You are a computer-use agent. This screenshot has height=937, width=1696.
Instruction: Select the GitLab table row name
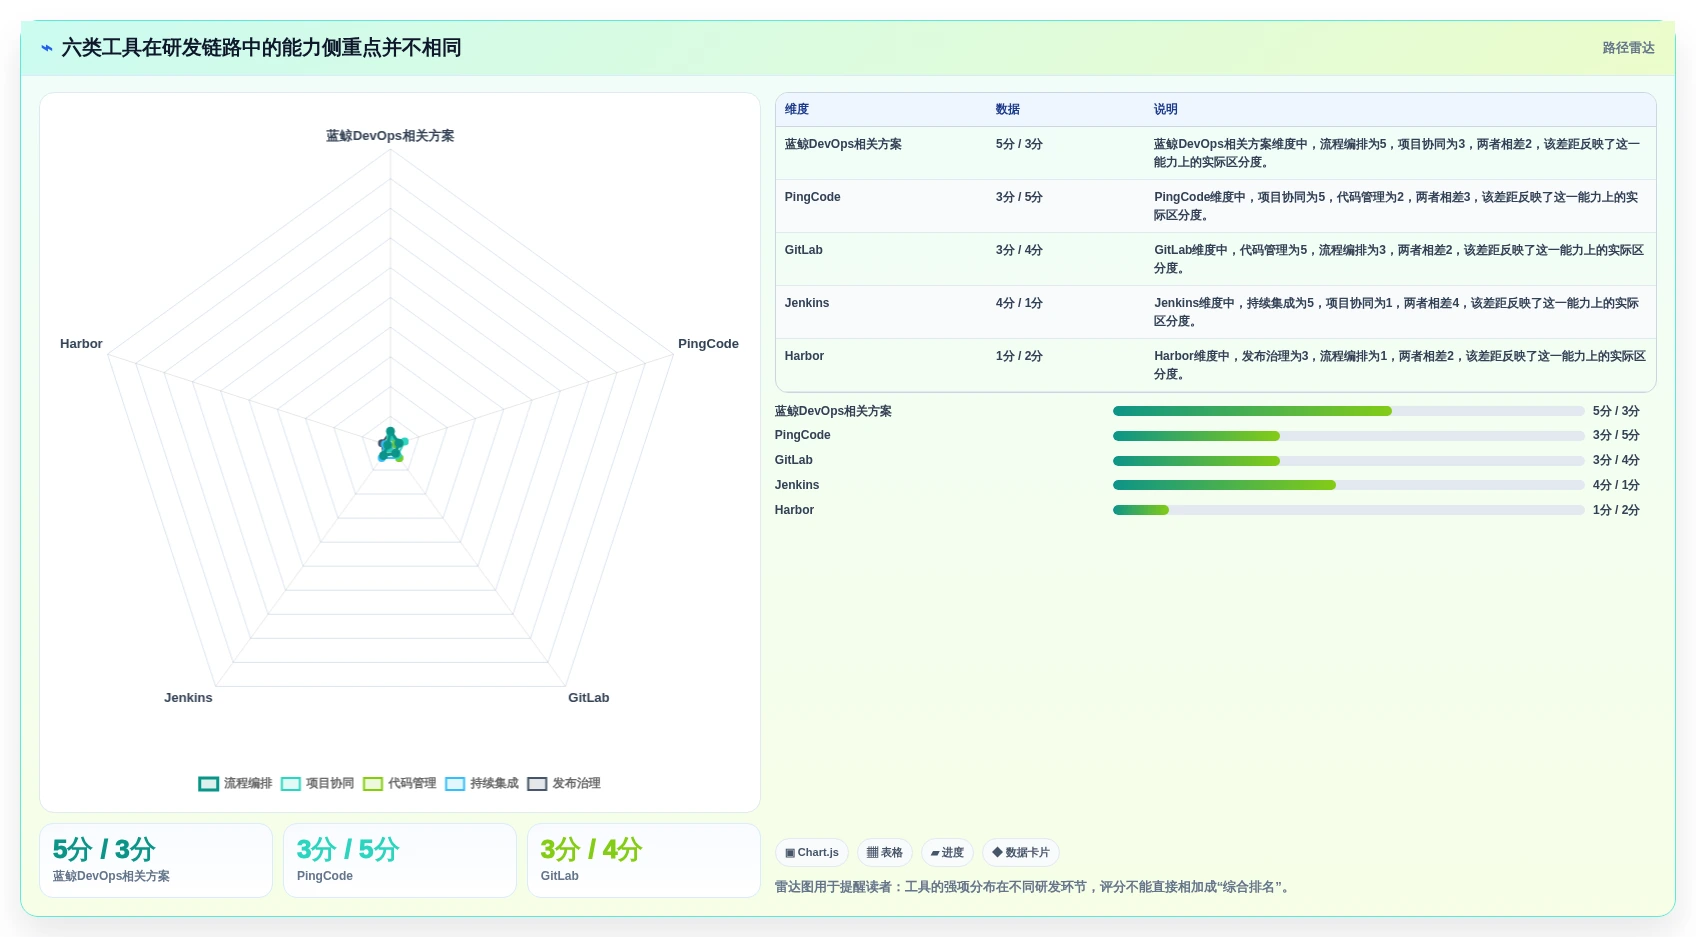tap(804, 250)
